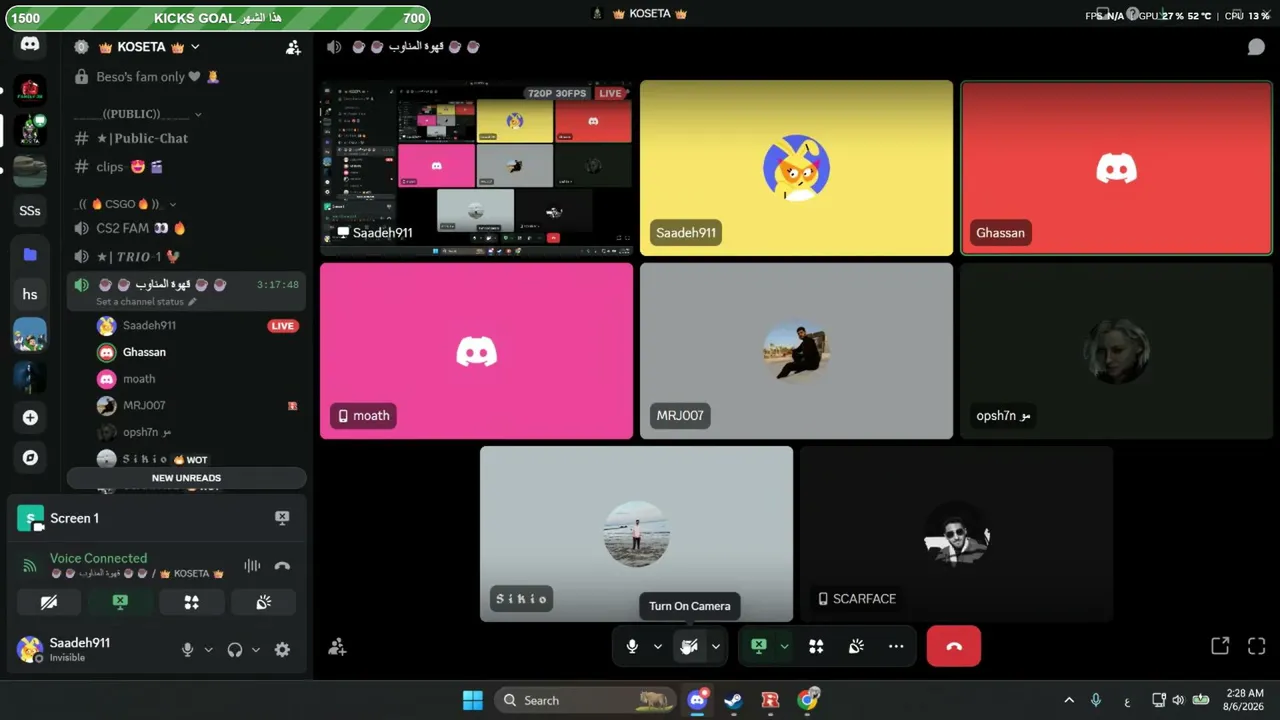Click the taskbar Search box
This screenshot has width=1280, height=720.
pos(585,700)
